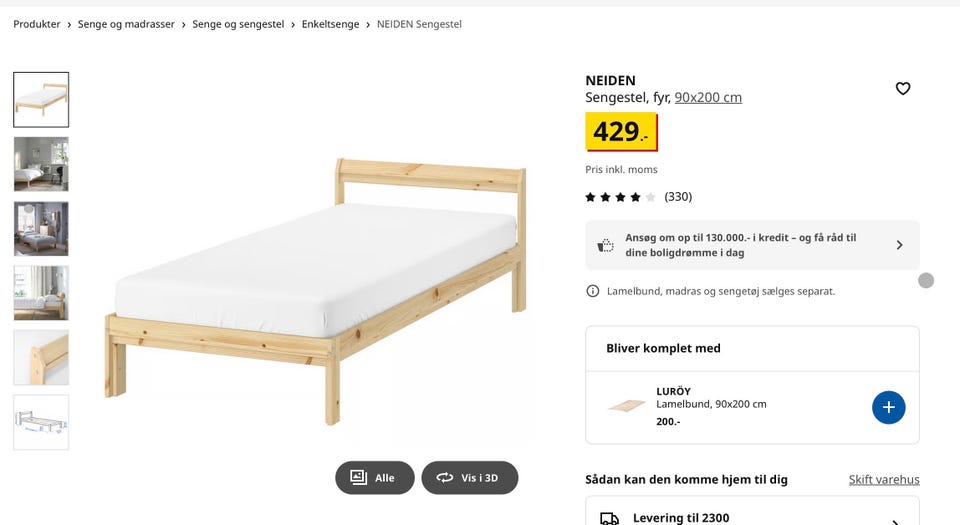Open the 90x200 cm size link
The height and width of the screenshot is (525, 960).
(708, 97)
